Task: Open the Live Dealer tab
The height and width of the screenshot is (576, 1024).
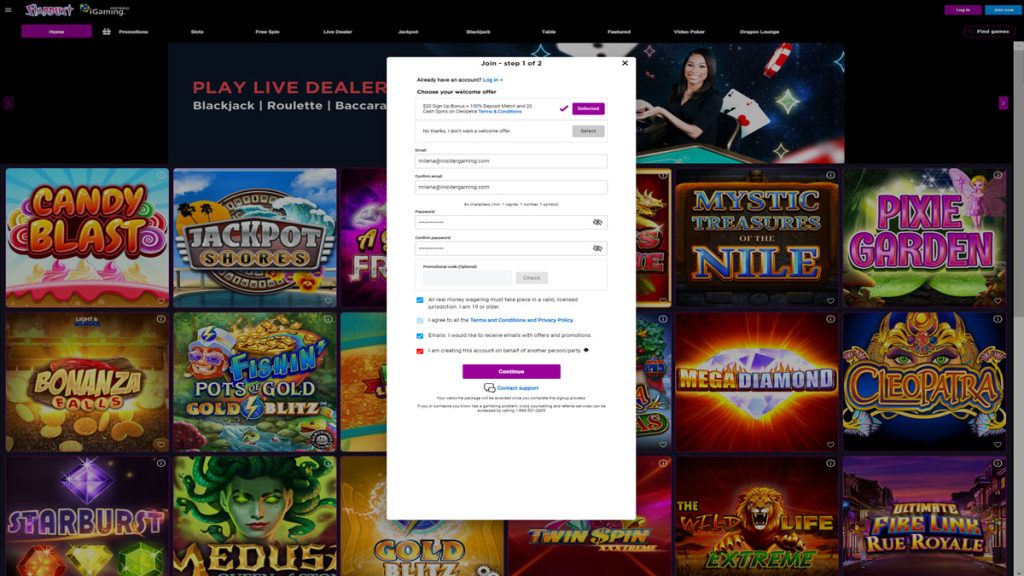Action: point(338,31)
